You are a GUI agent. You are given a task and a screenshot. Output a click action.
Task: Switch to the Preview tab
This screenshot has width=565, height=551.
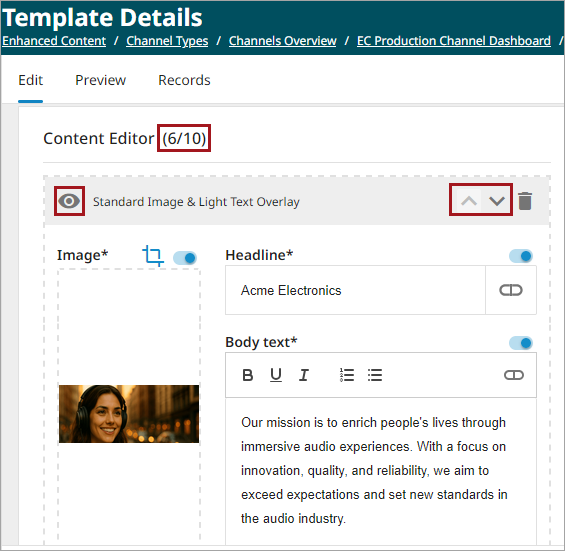coord(101,80)
